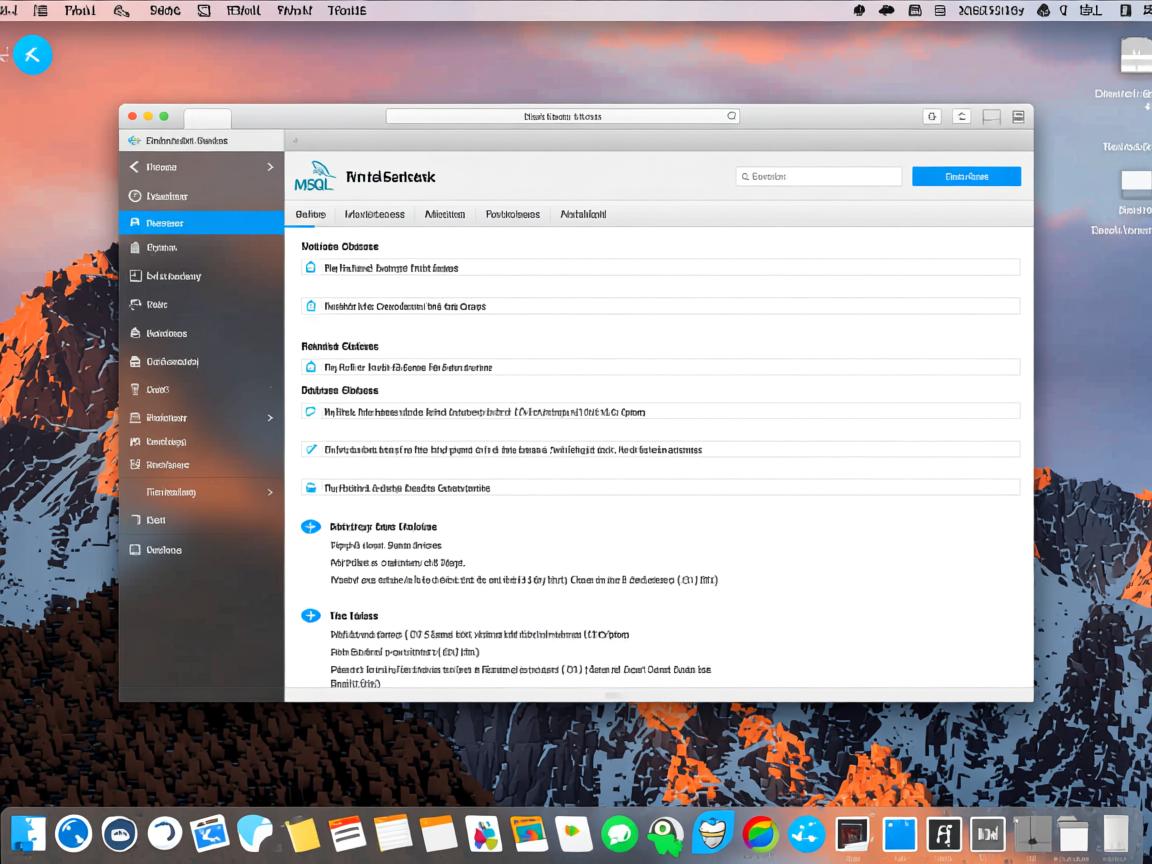Click the second blue plus circle icon
Screen dimensions: 1152x864
pyautogui.click(x=311, y=616)
